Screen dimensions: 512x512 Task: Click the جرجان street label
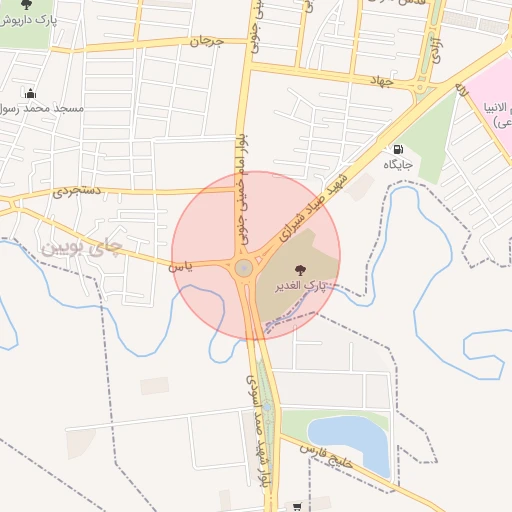point(207,42)
